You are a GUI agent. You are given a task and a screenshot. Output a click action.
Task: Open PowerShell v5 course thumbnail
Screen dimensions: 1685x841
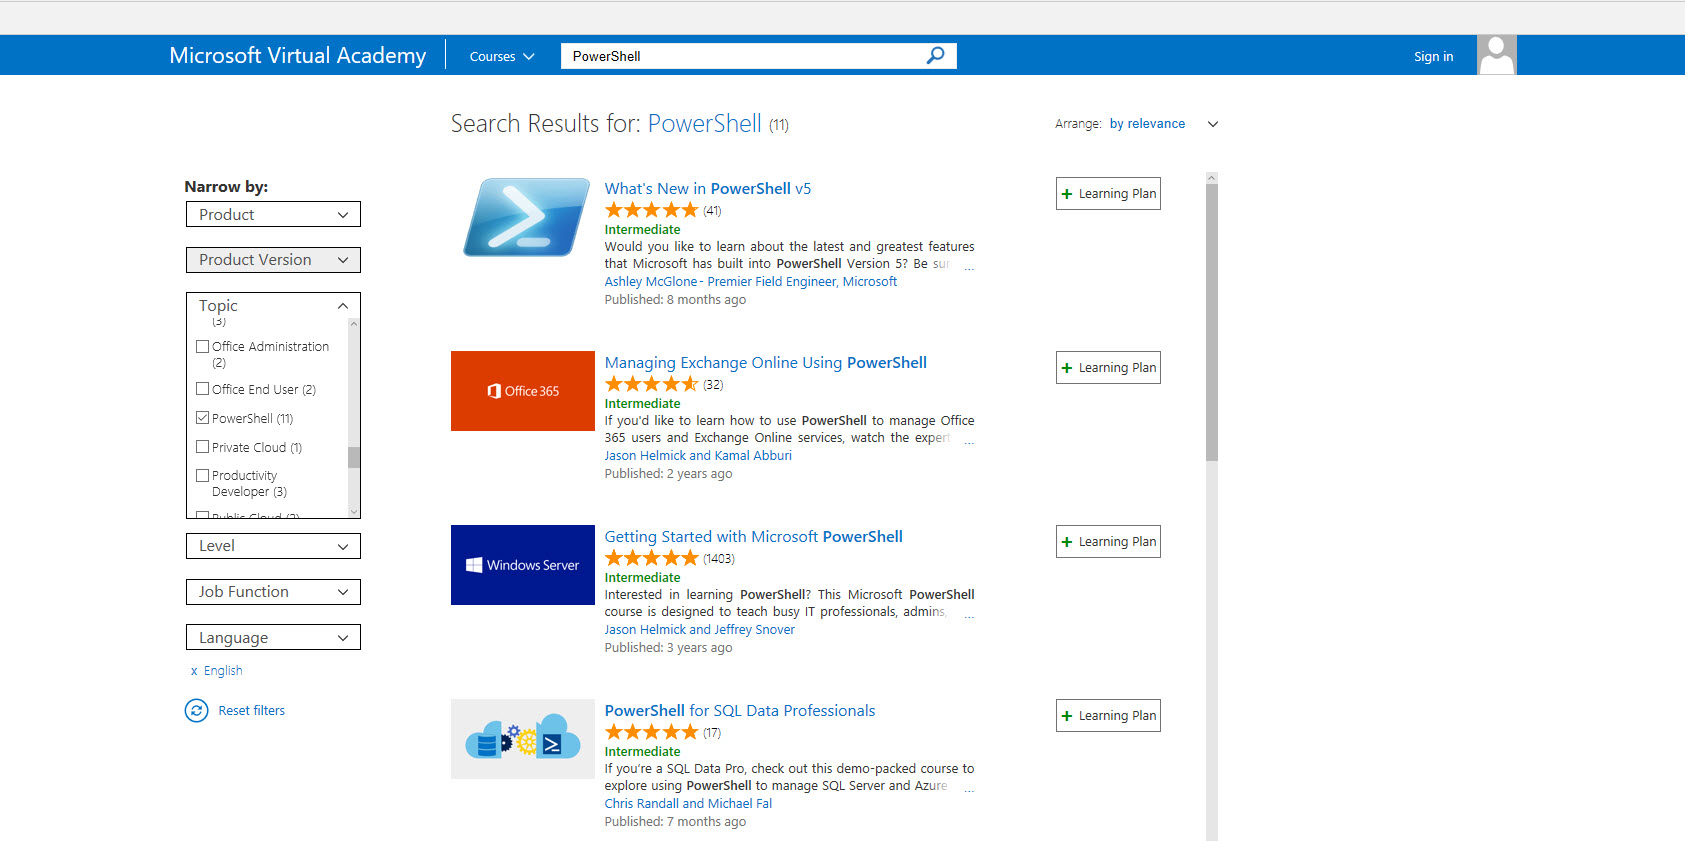tap(526, 217)
